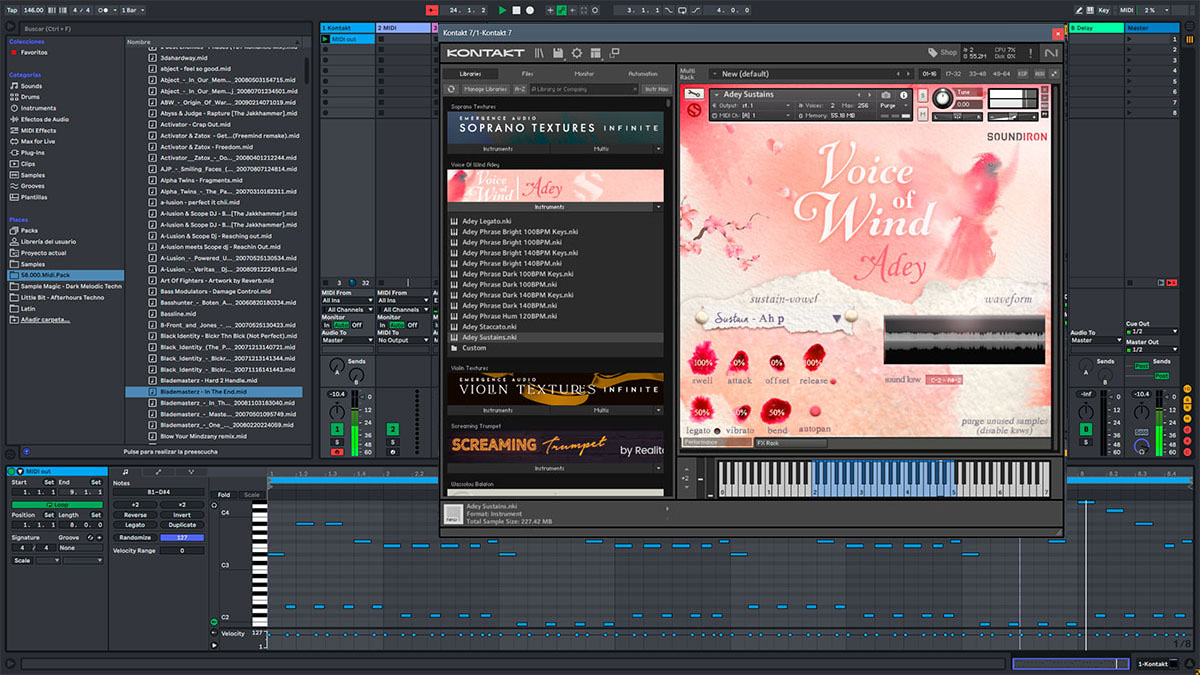The image size is (1200, 675).
Task: Toggle the autopan button
Action: click(815, 411)
